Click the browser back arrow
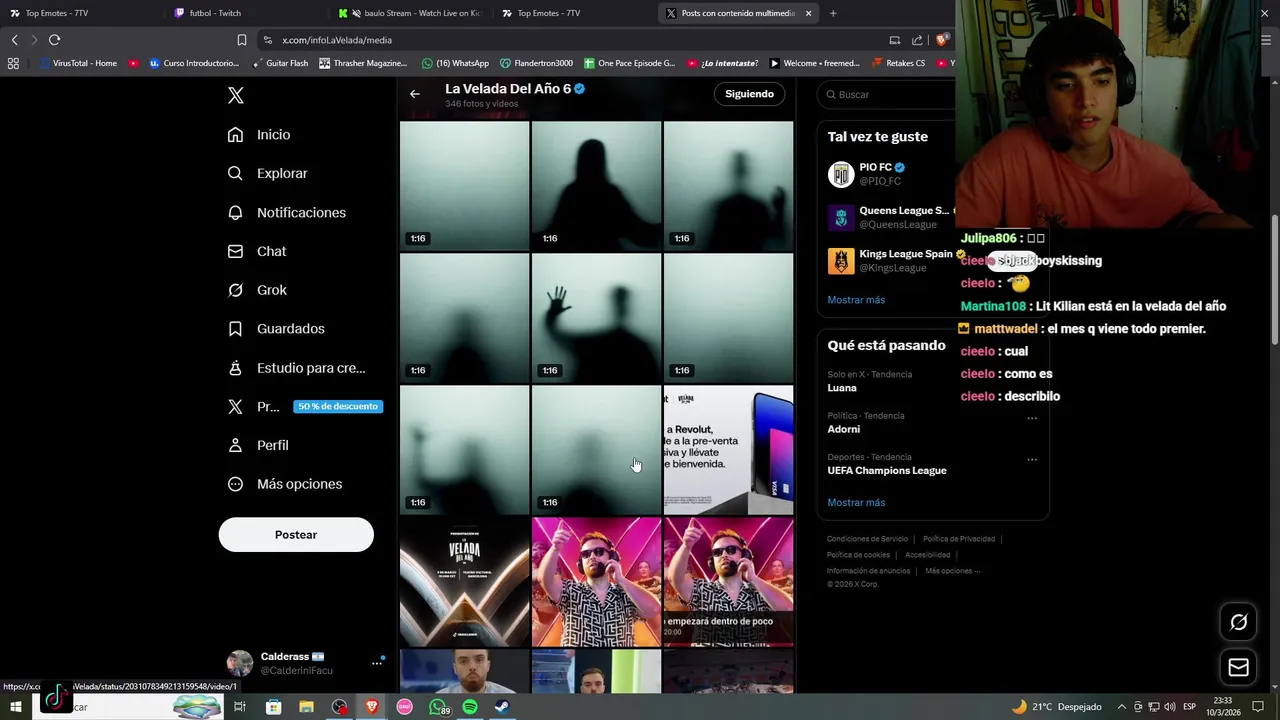This screenshot has height=720, width=1280. [14, 40]
